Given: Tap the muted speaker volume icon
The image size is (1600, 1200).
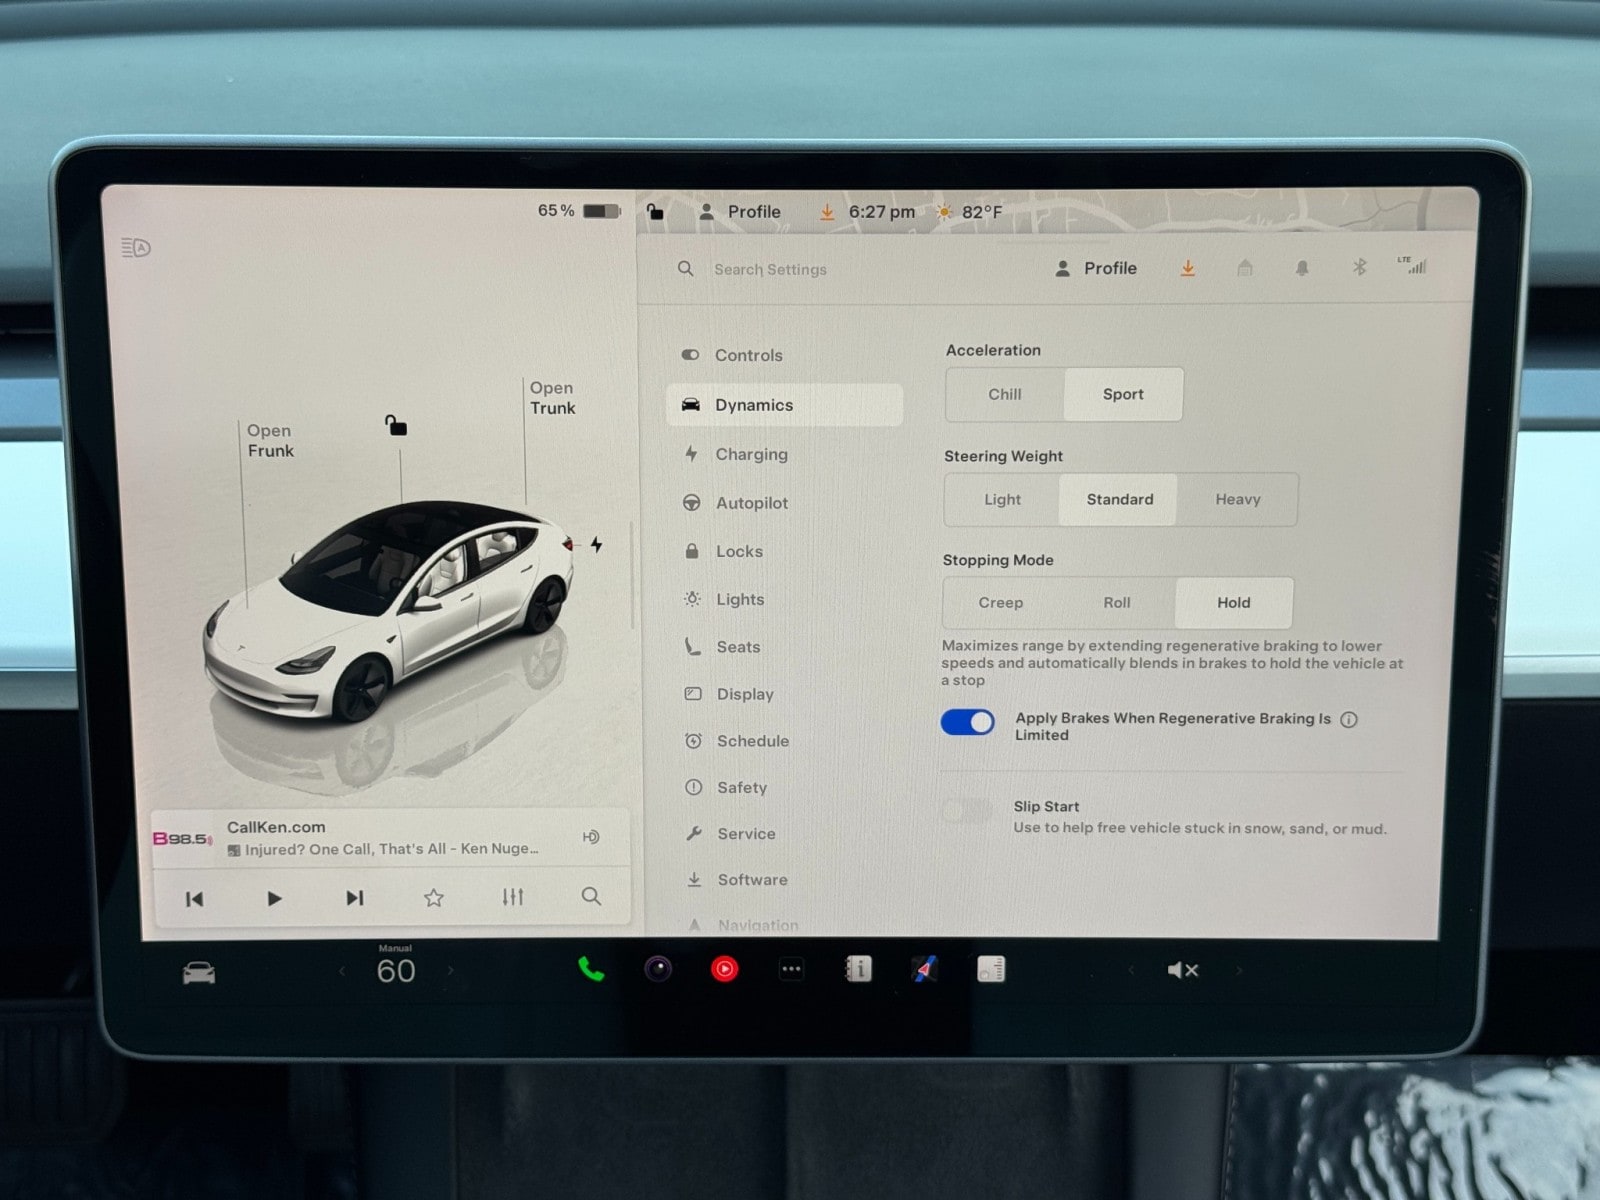Looking at the screenshot, I should pyautogui.click(x=1182, y=970).
